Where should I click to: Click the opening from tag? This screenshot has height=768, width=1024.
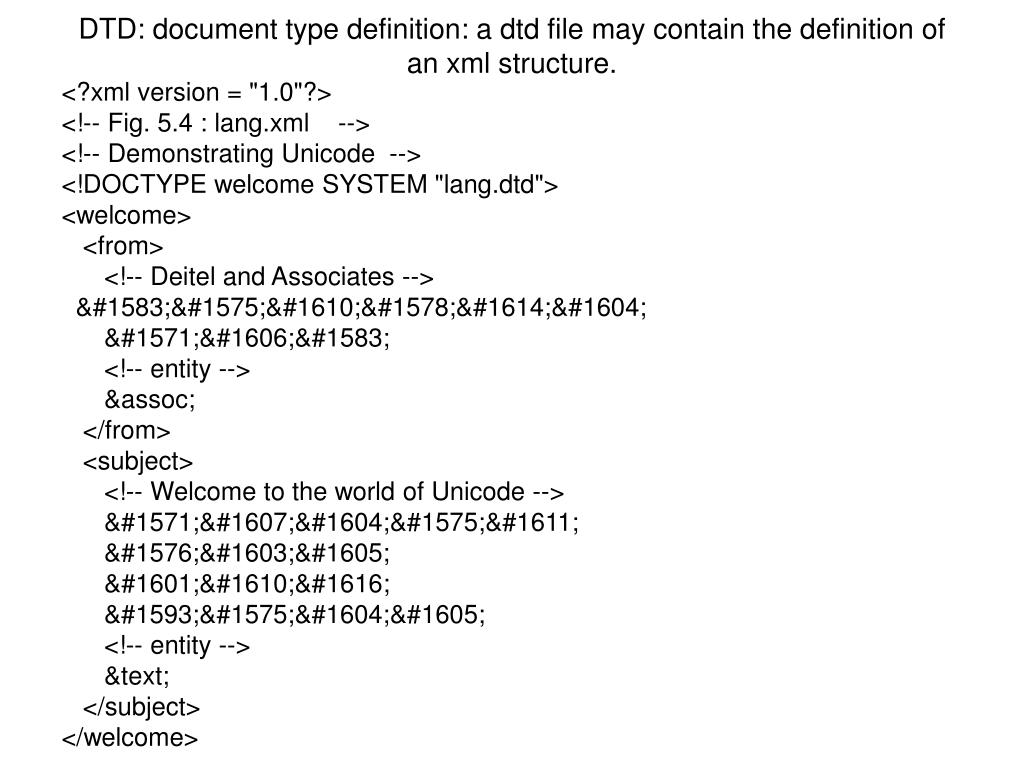[x=123, y=246]
